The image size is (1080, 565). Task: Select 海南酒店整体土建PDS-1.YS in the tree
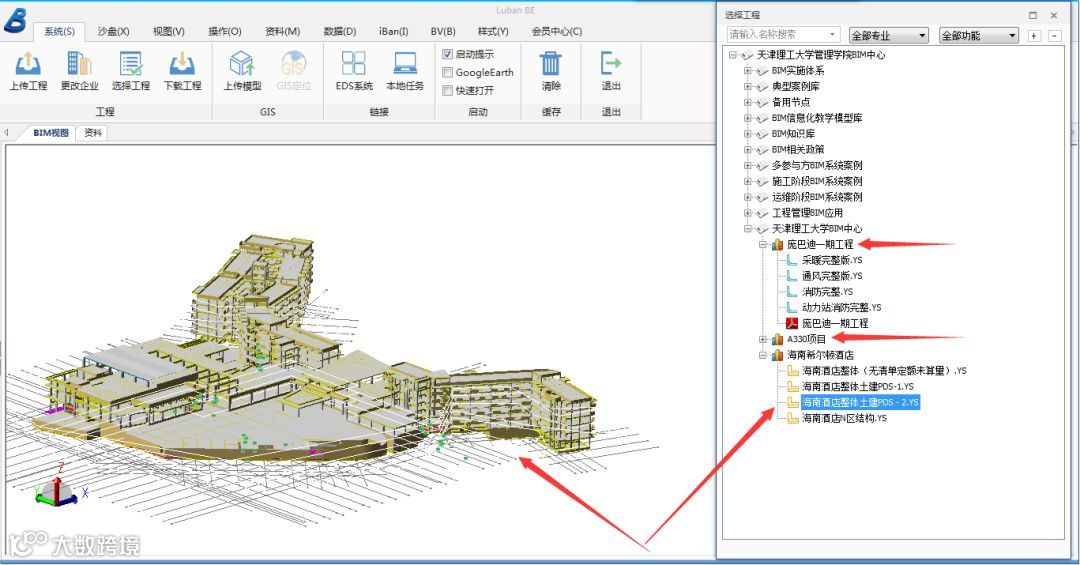click(x=858, y=387)
